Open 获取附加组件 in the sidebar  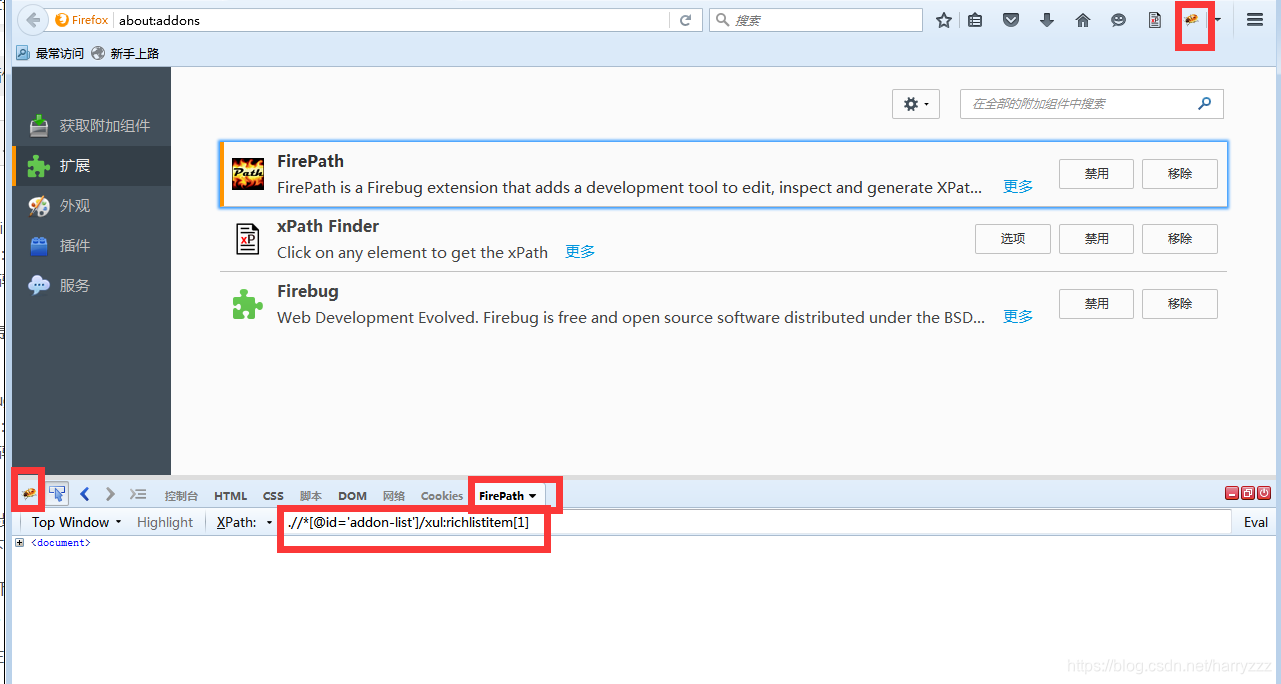pyautogui.click(x=91, y=126)
